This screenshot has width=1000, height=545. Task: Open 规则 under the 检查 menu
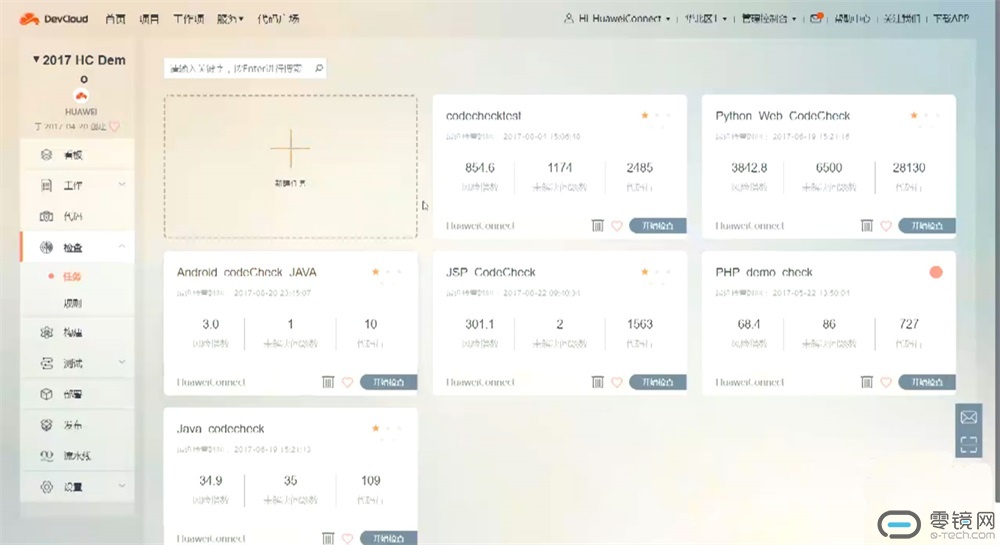coord(72,302)
